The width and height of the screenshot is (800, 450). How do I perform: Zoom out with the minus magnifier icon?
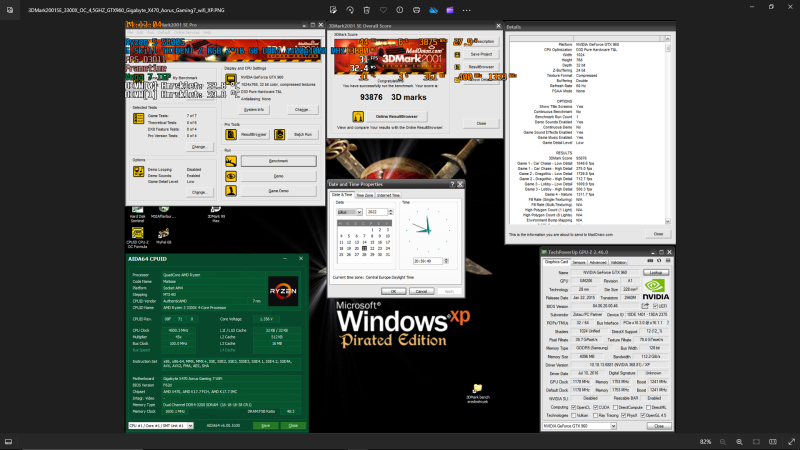722,442
